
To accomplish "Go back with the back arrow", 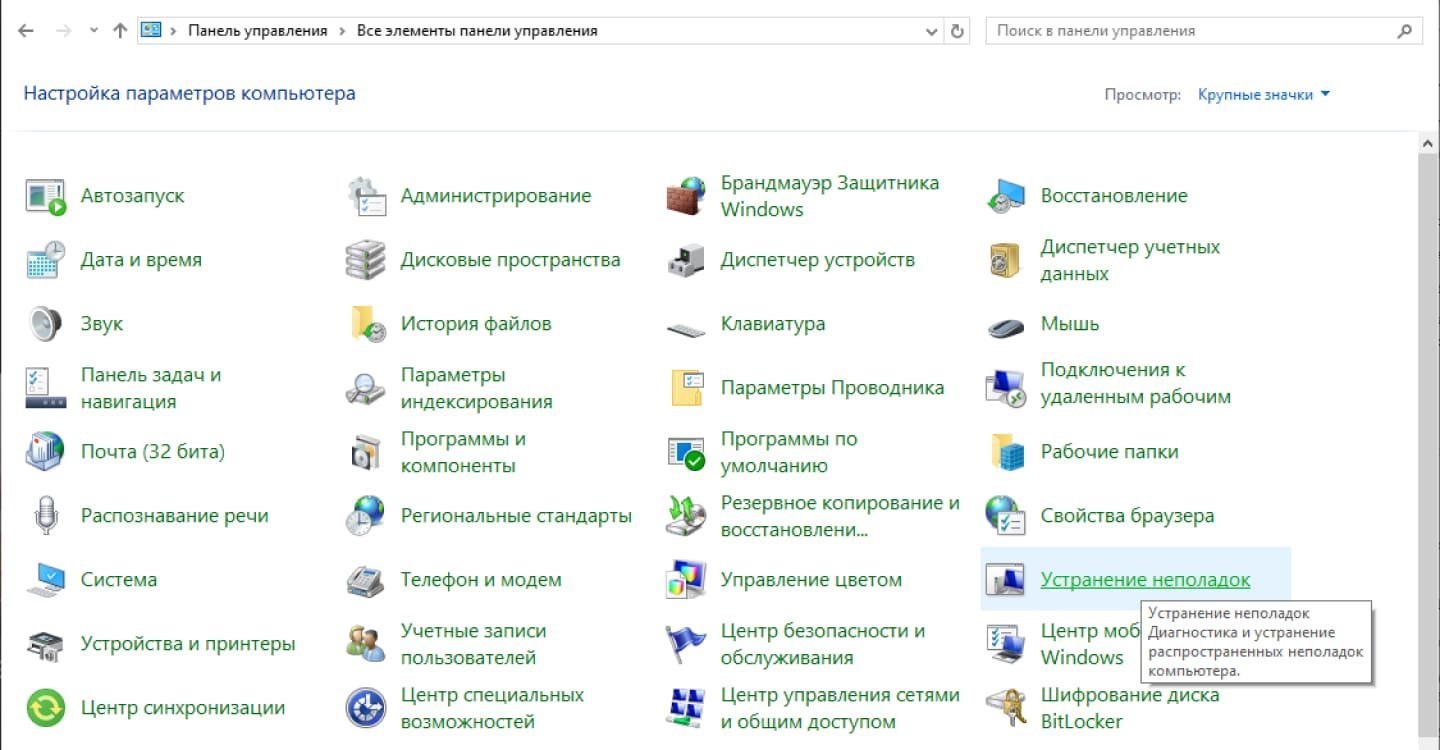I will [x=26, y=31].
